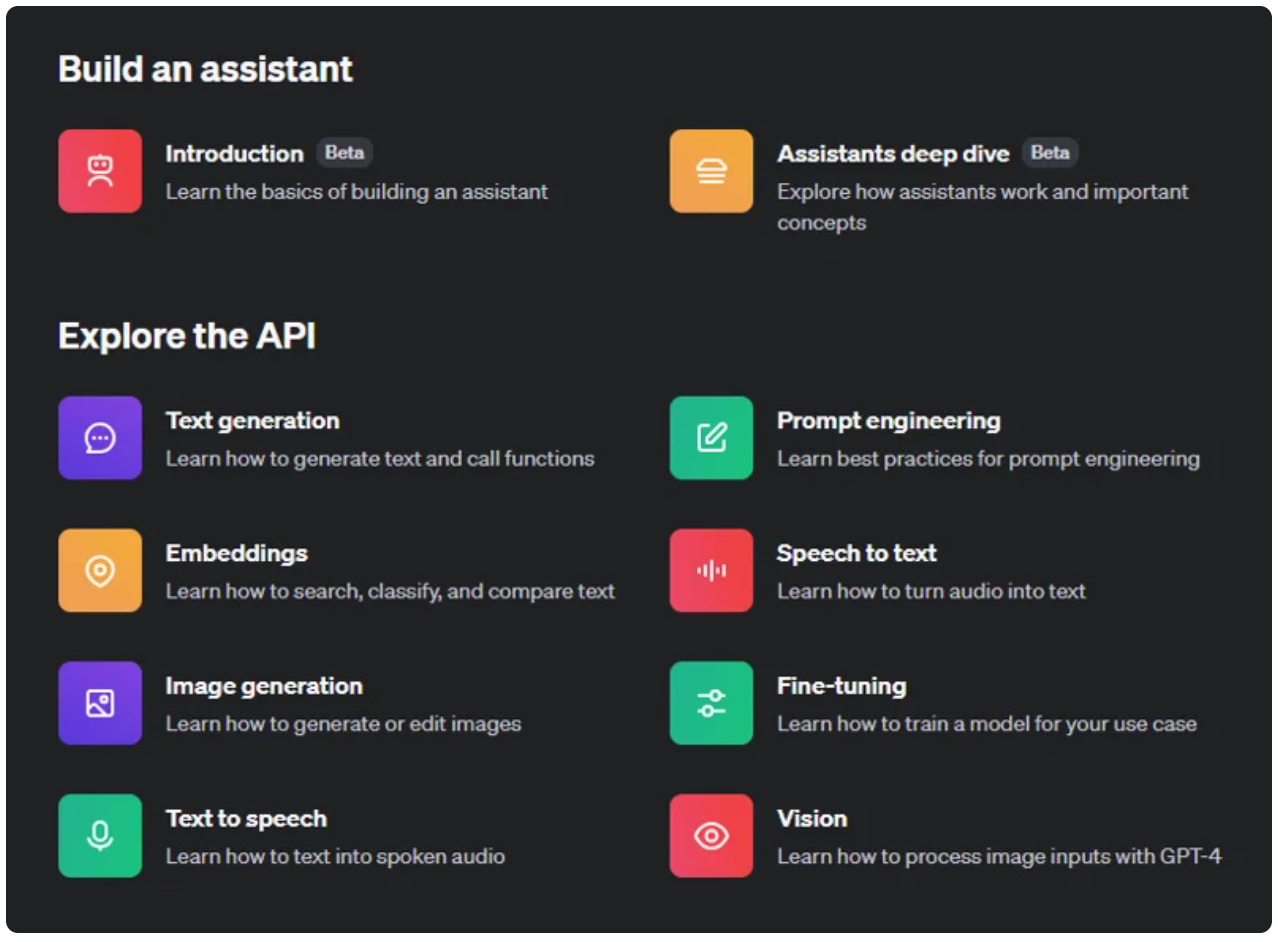Click the Embeddings heading

(237, 553)
